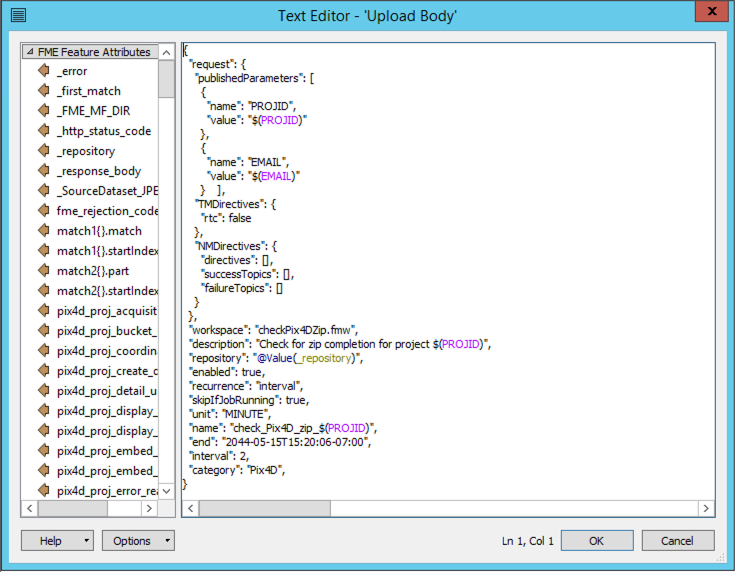Viewport: 735px width, 572px height.
Task: Click the icon next to _http_status_code
Action: coord(44,131)
